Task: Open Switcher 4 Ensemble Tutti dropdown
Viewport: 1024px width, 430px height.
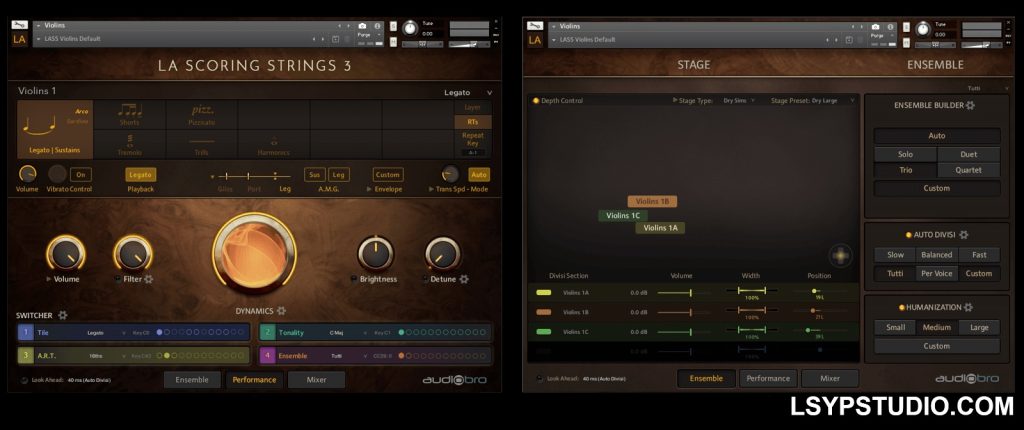Action: click(x=349, y=356)
